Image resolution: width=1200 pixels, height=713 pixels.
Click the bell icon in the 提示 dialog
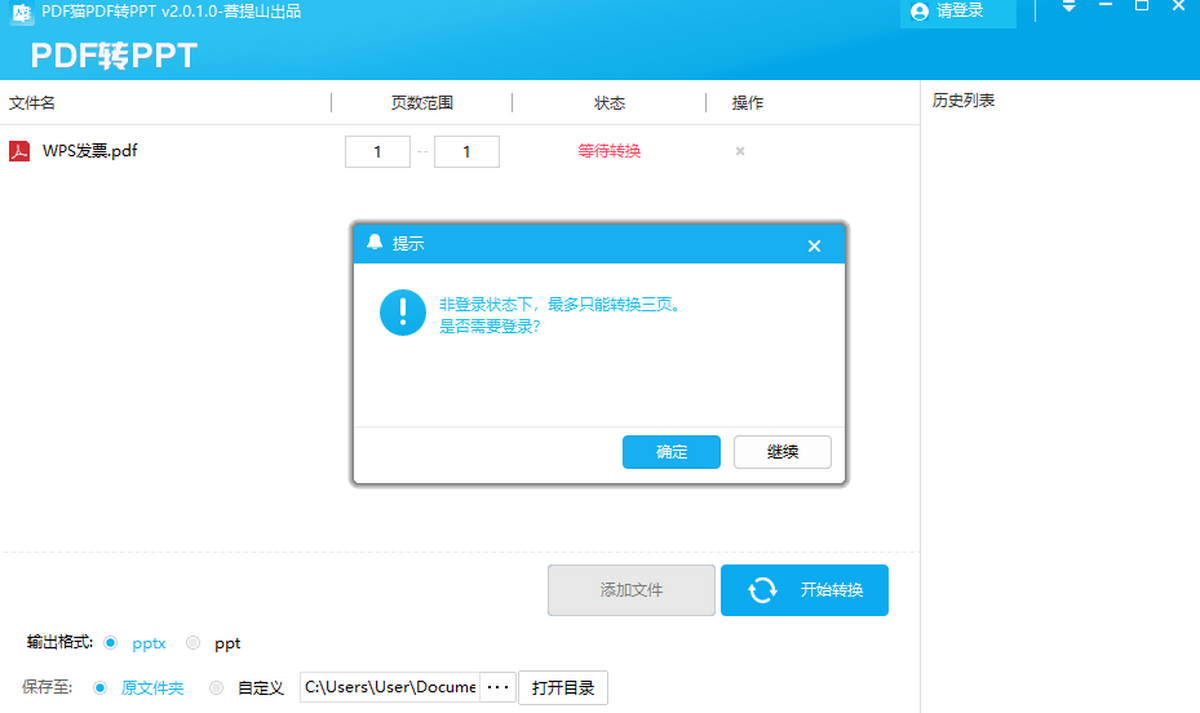(375, 243)
